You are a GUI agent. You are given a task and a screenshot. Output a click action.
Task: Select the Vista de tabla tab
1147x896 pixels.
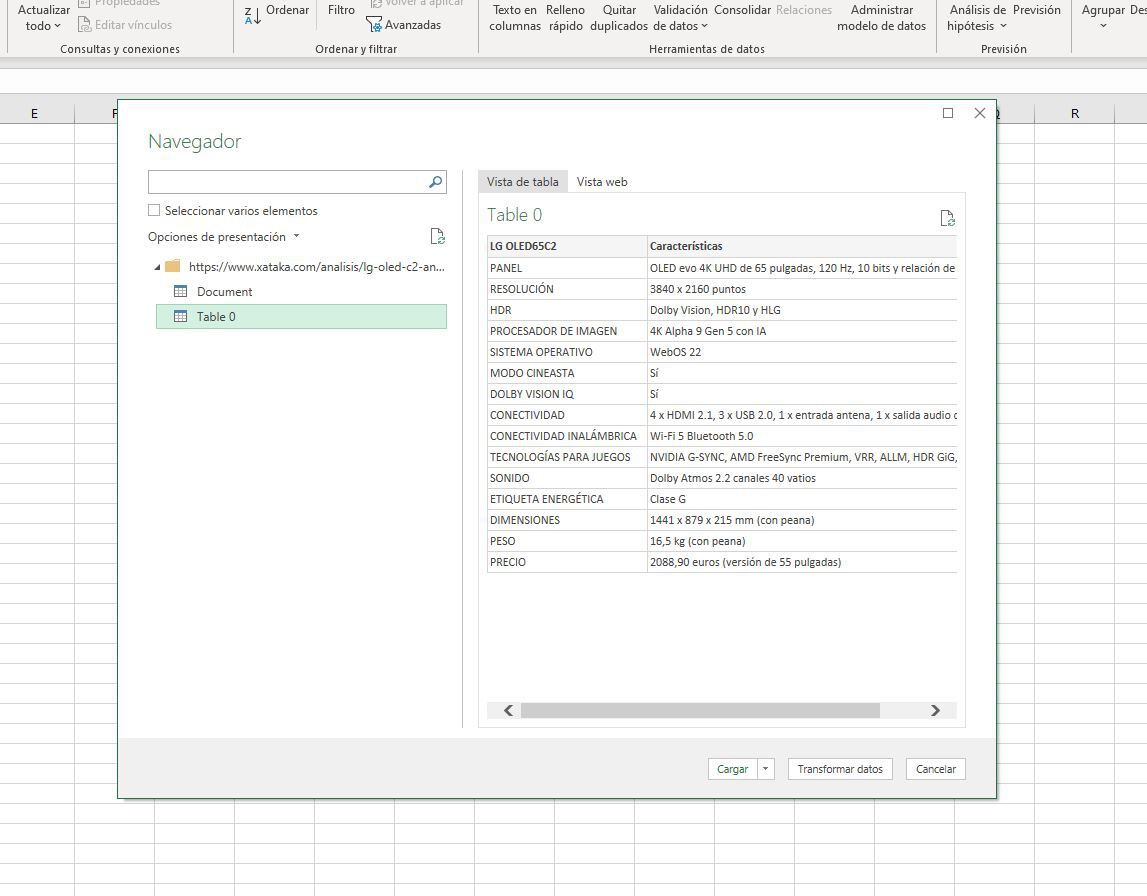[x=522, y=181]
